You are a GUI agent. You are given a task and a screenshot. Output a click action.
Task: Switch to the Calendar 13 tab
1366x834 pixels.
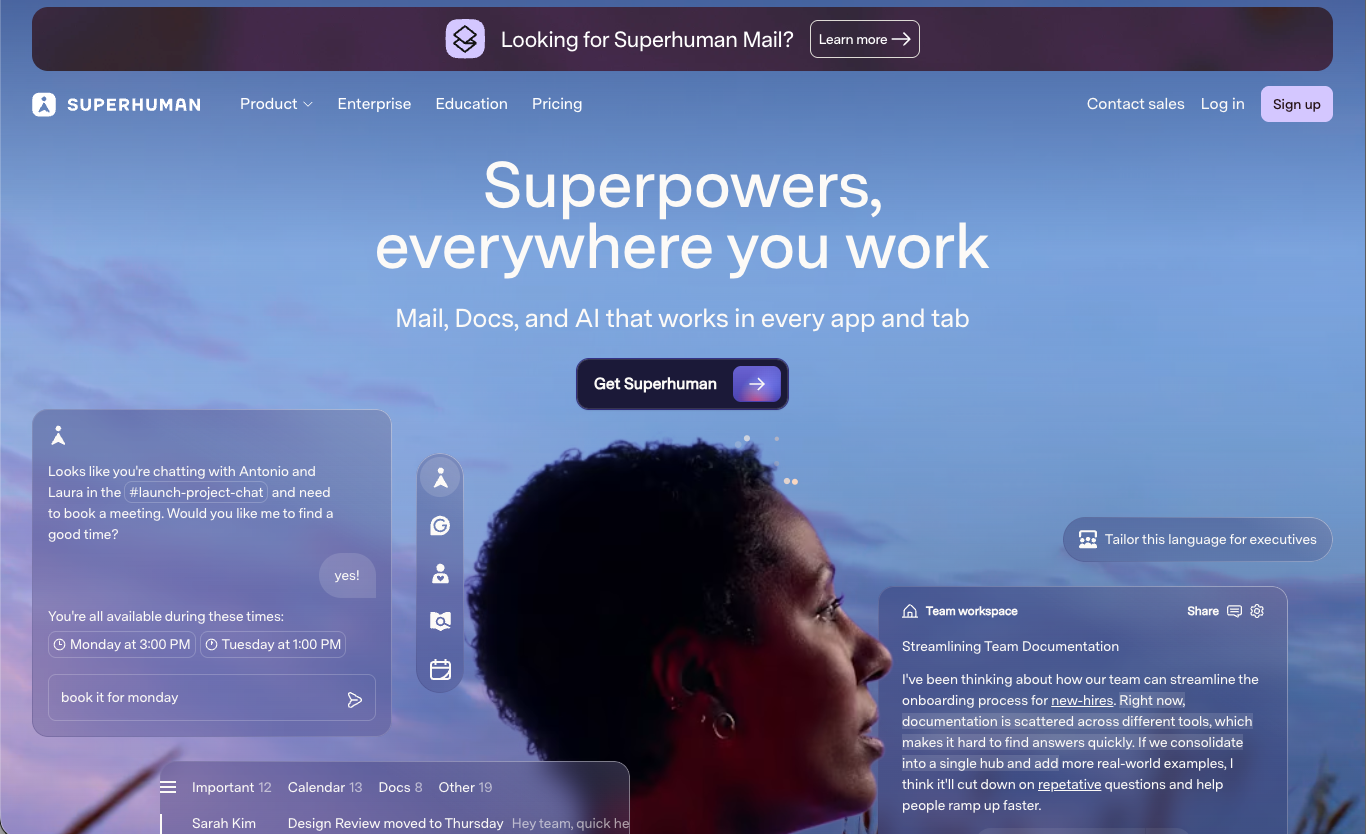[325, 787]
